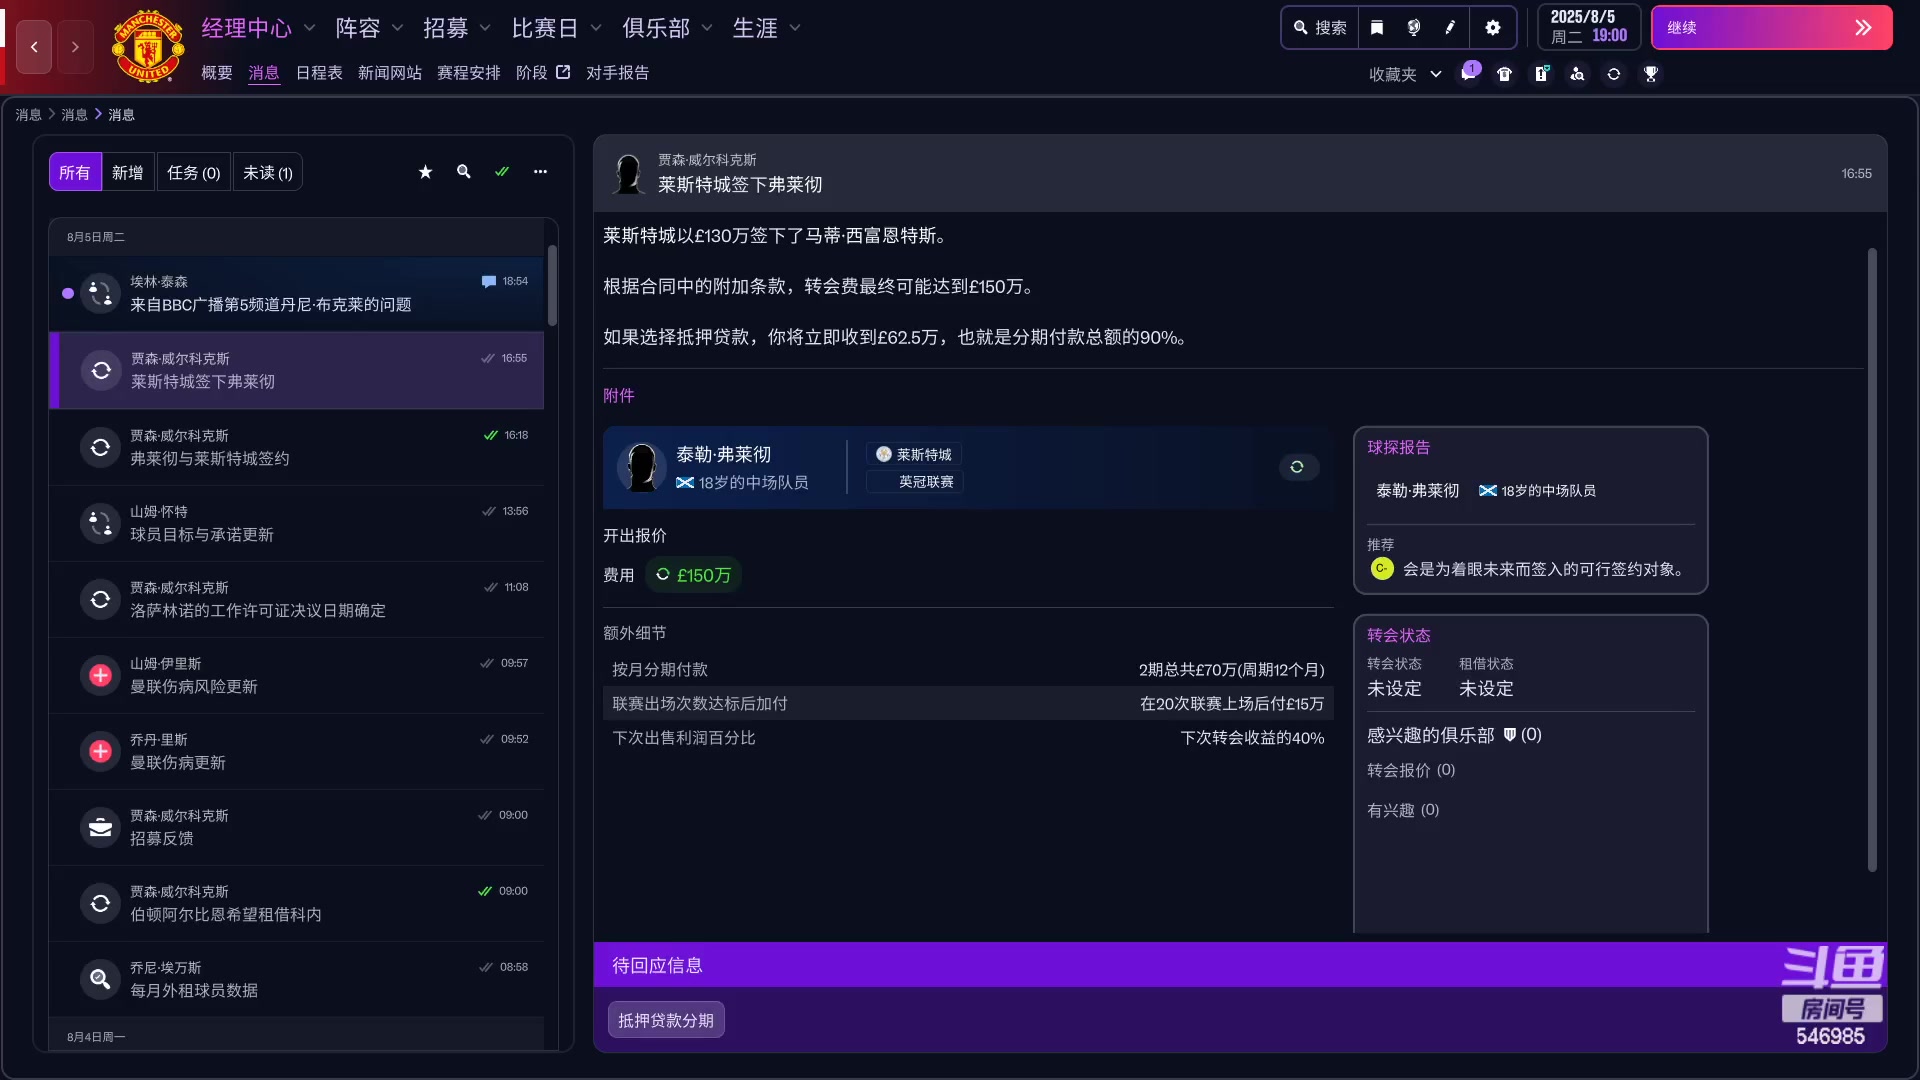Click the squad shirt icon in the toolbar

click(1505, 75)
